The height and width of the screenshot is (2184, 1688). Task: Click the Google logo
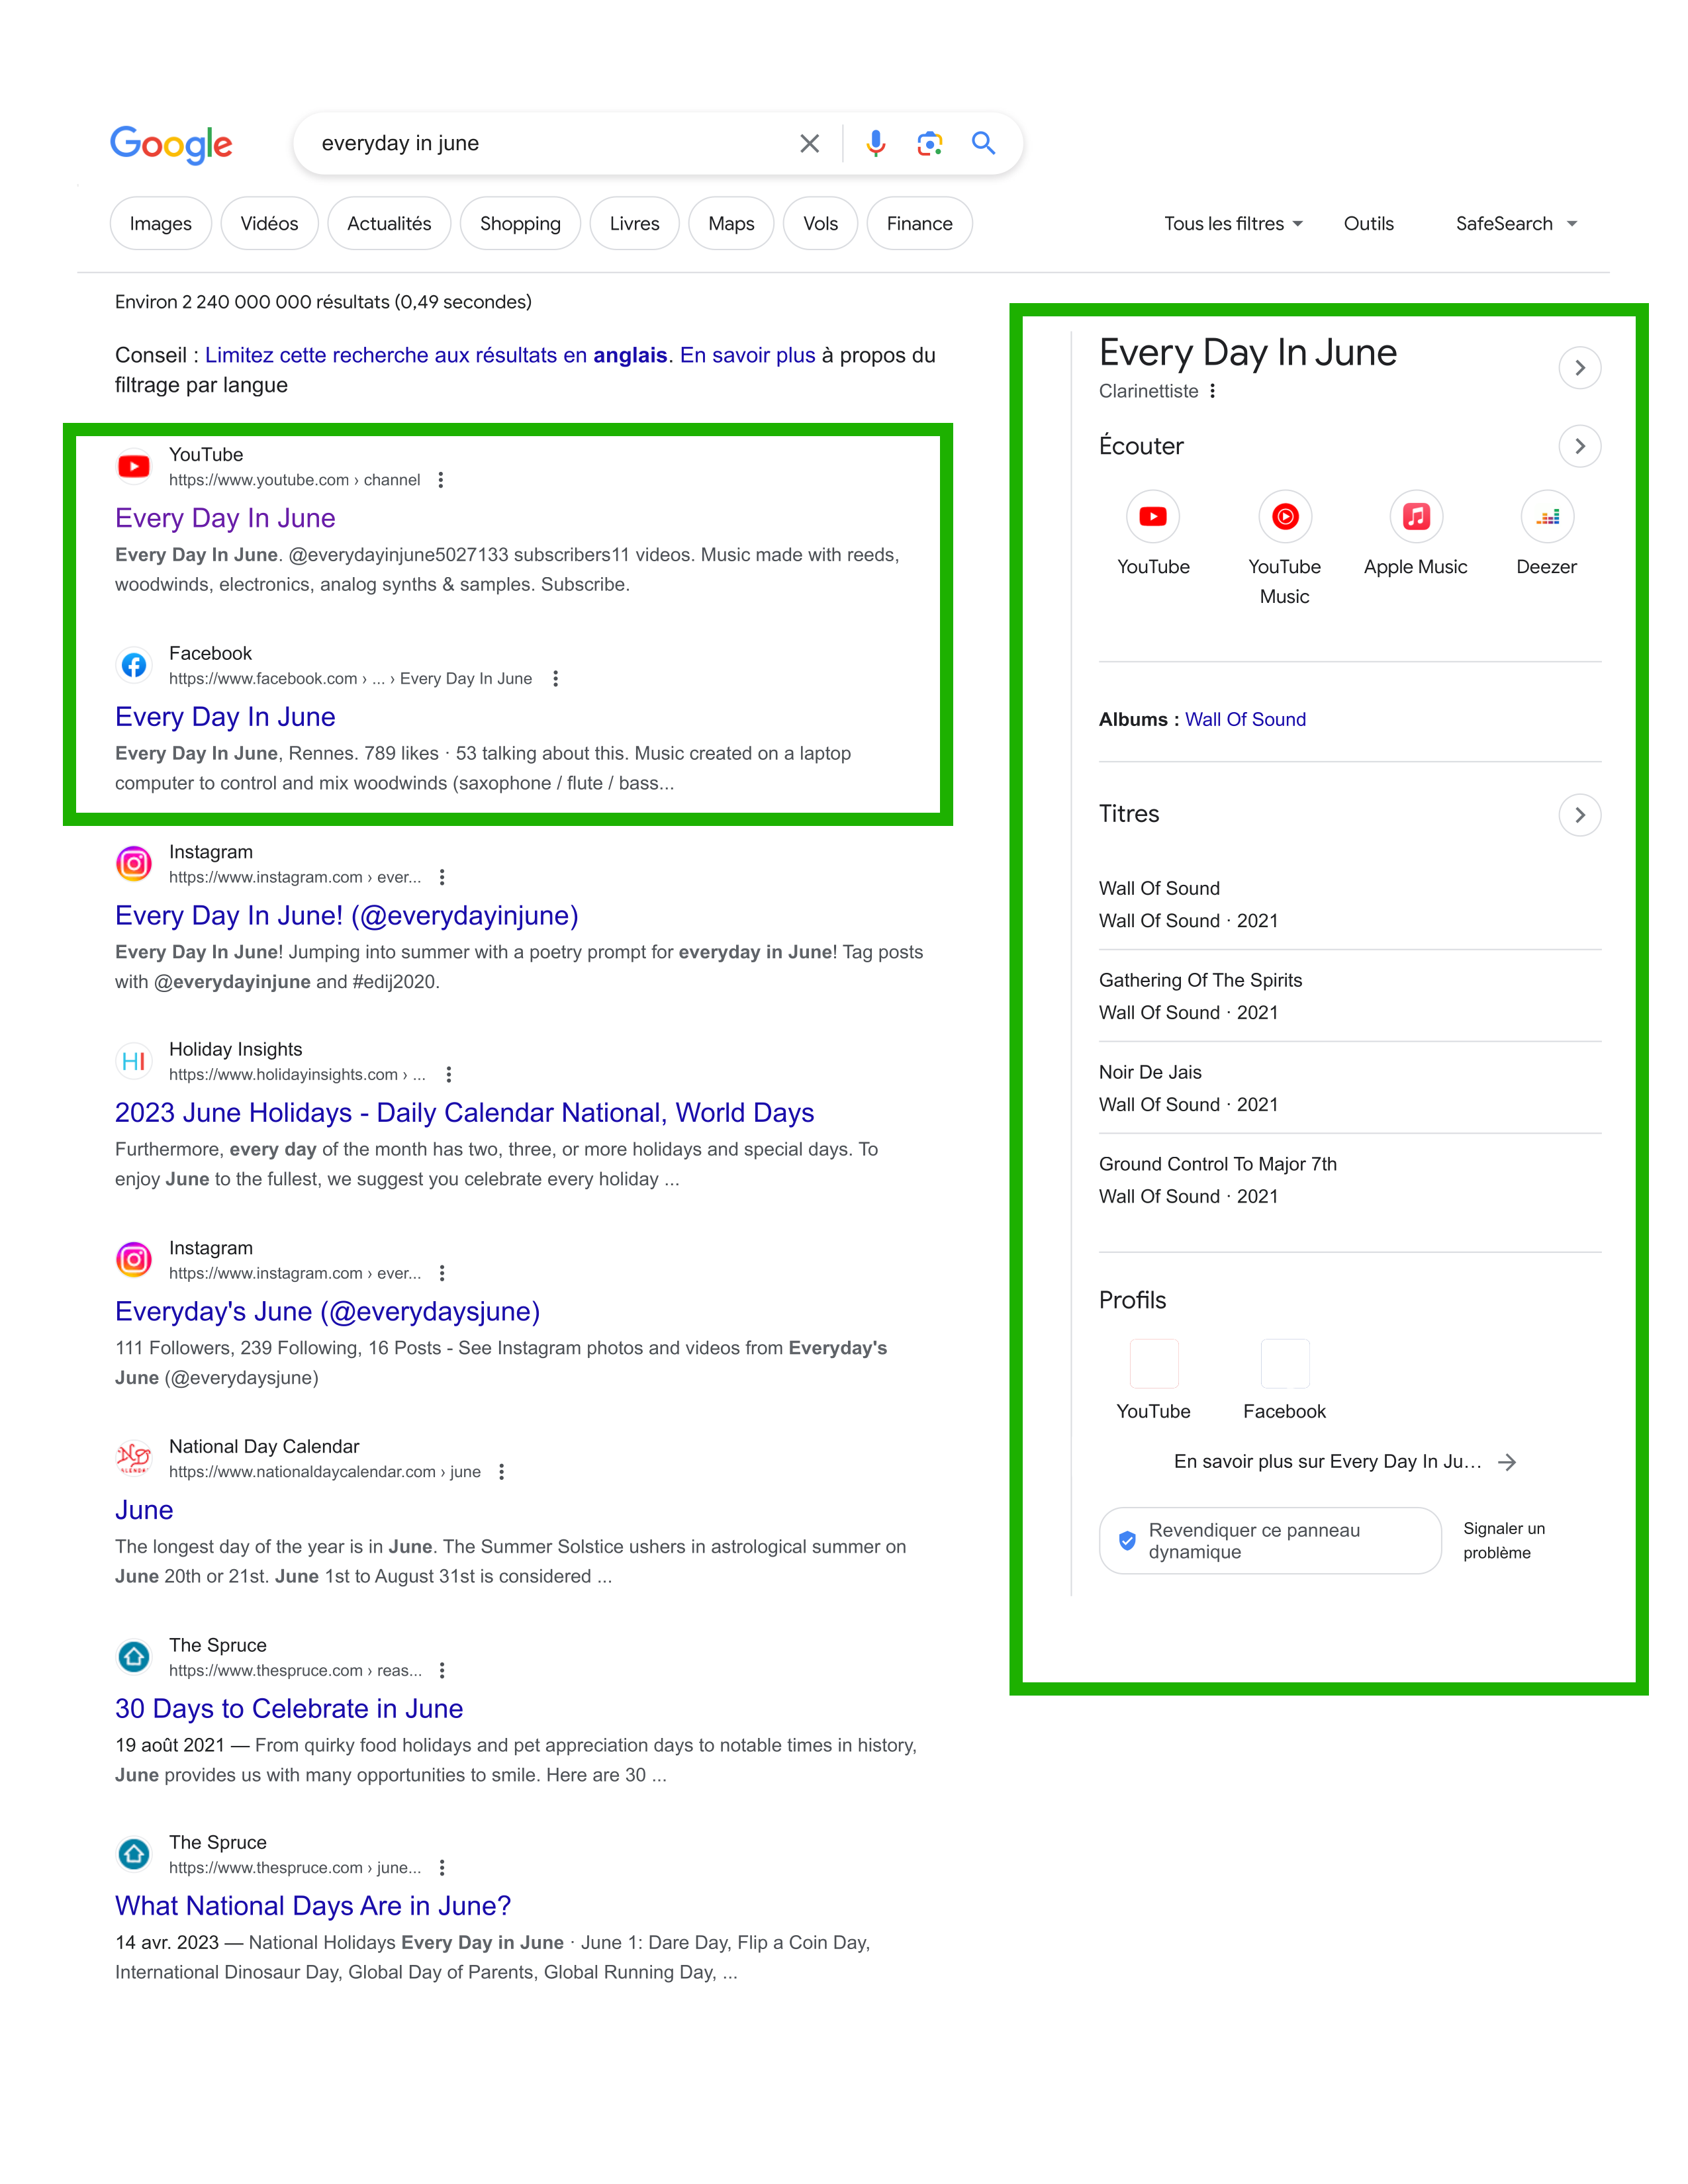[171, 144]
